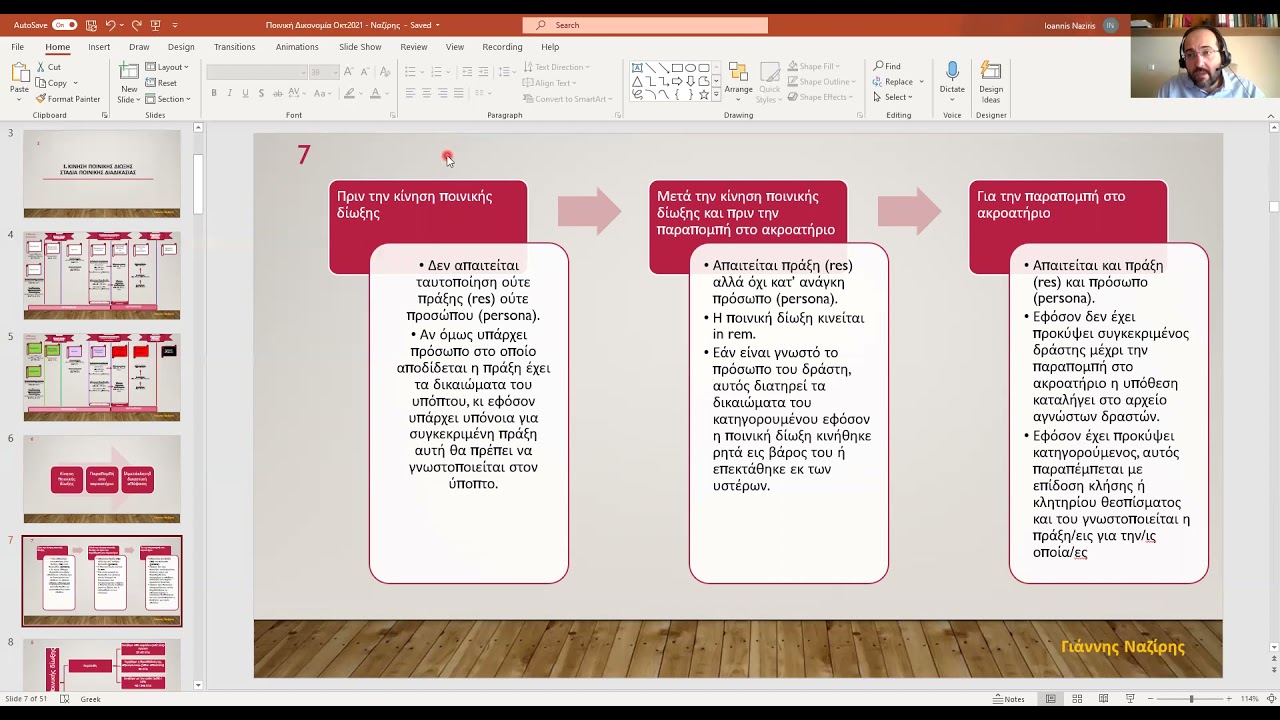Fit slide to current window

pyautogui.click(x=1271, y=699)
